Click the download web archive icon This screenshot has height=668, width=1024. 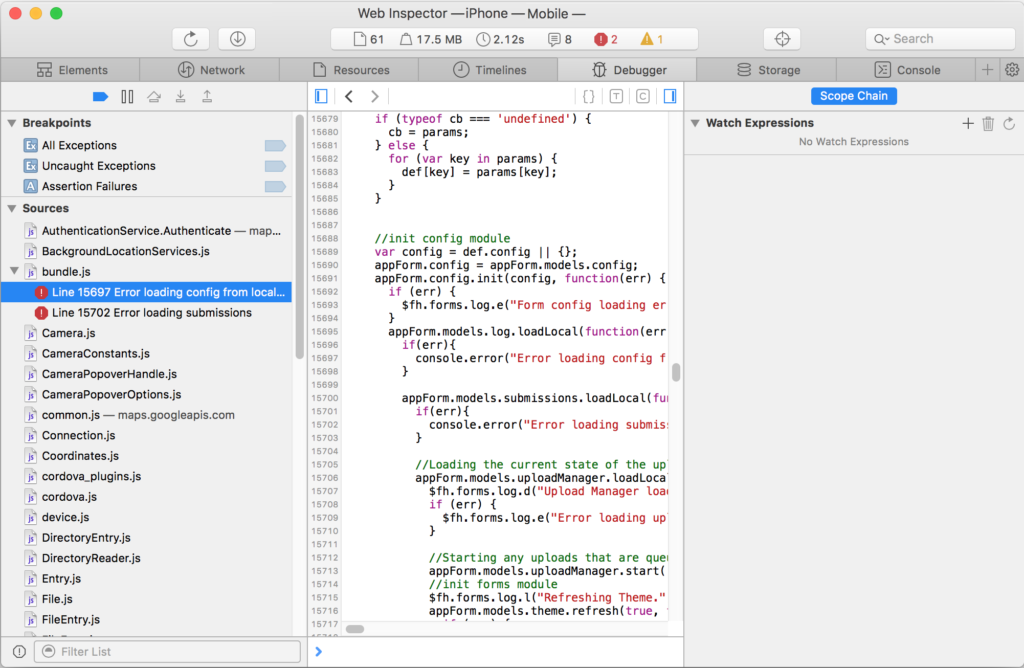[x=237, y=39]
